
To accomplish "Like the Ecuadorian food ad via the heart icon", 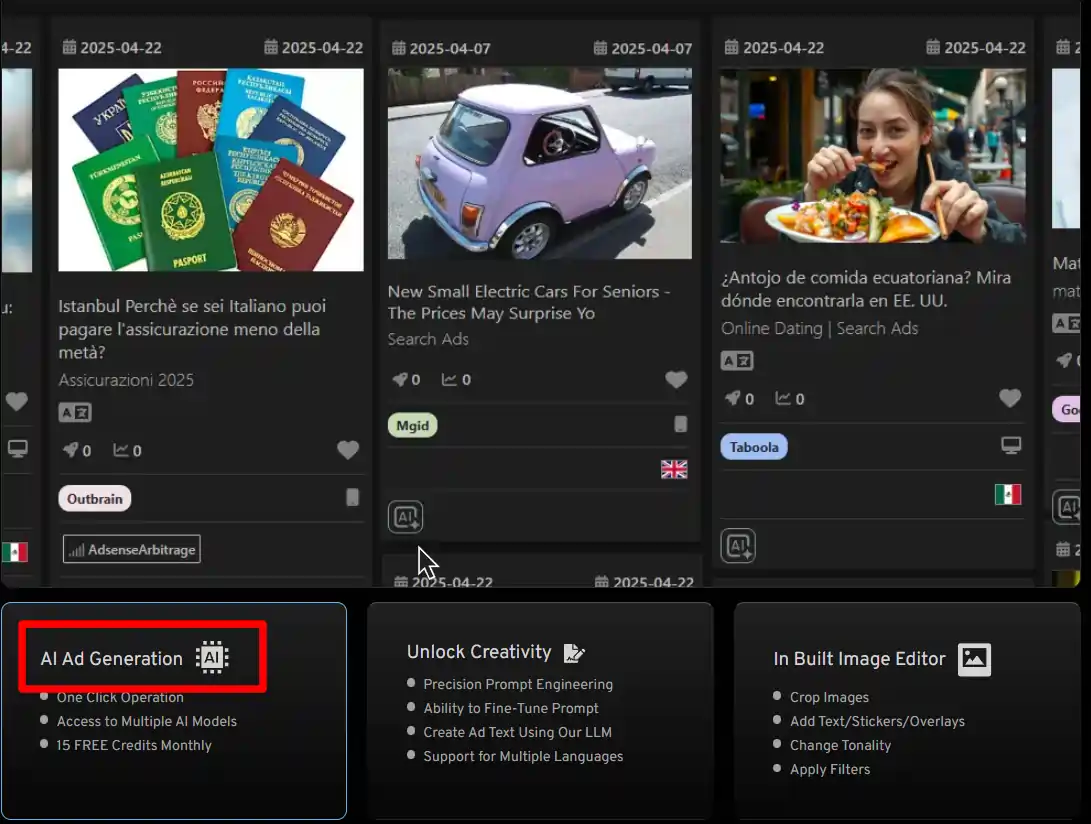I will pyautogui.click(x=1010, y=398).
